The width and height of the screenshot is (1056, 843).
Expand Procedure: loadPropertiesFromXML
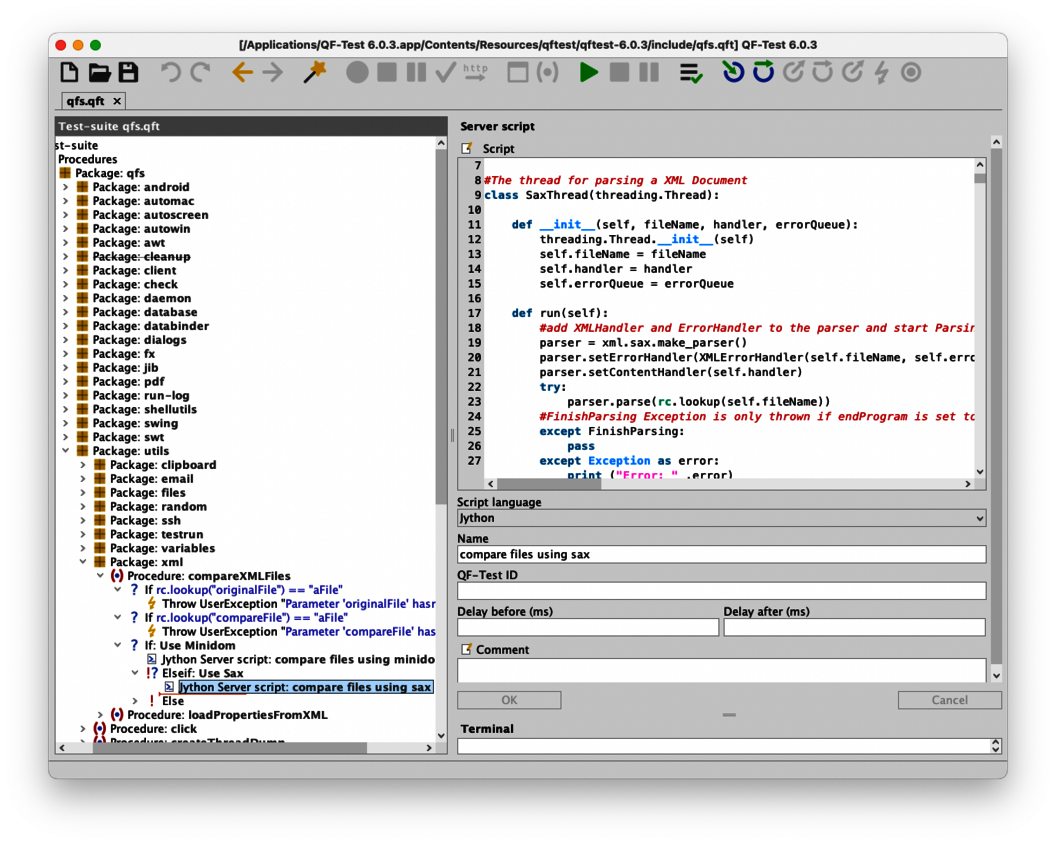pos(100,715)
